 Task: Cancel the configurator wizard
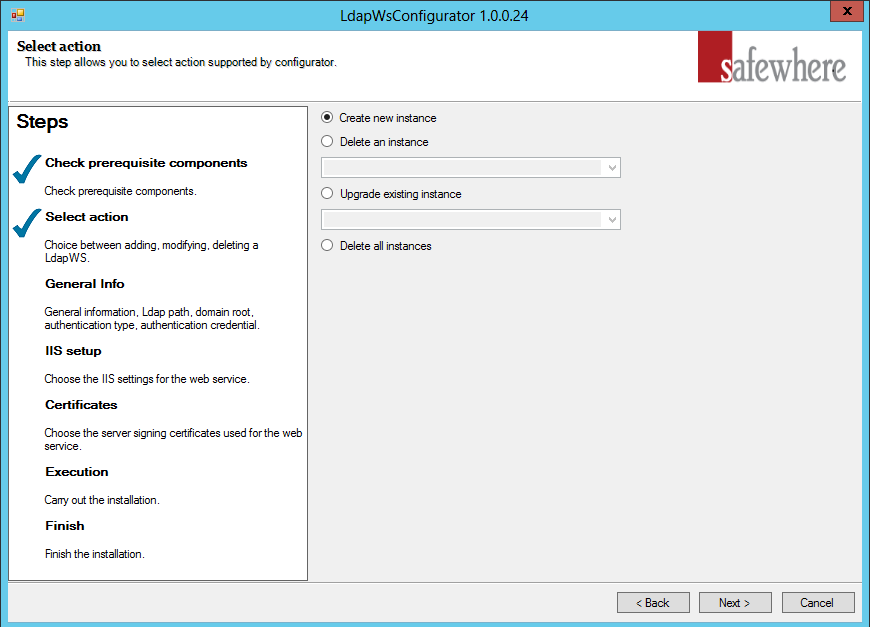pos(818,602)
